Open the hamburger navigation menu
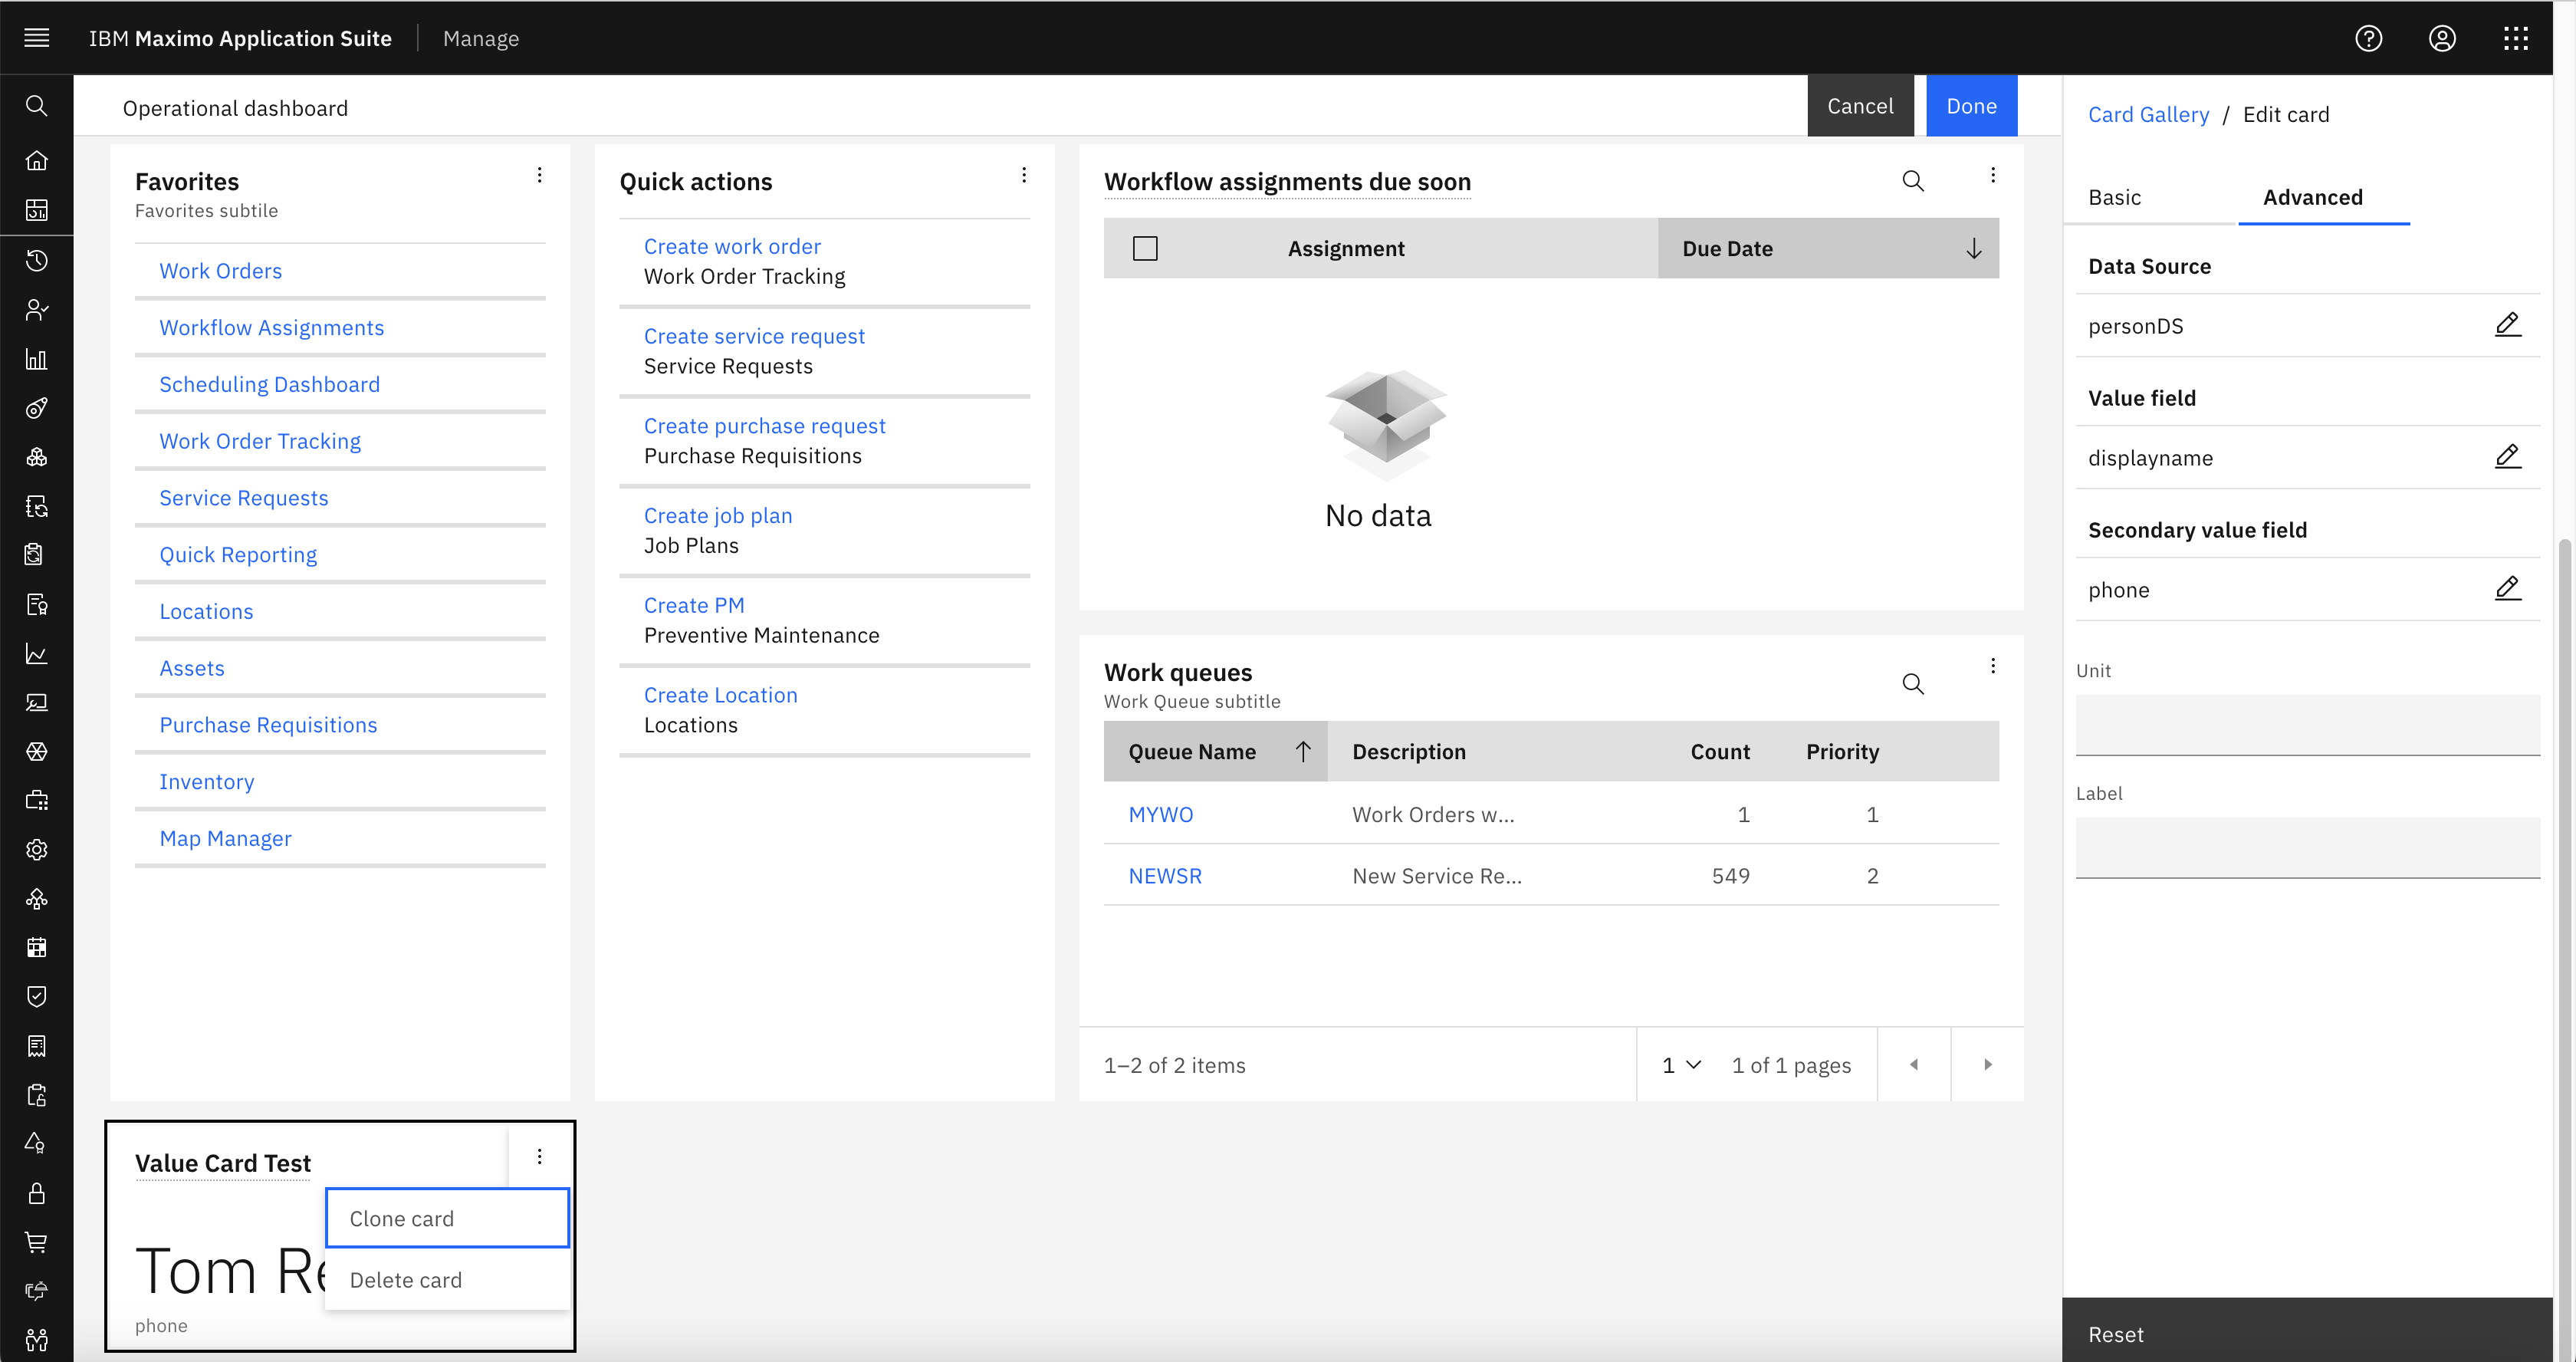This screenshot has width=2576, height=1362. click(x=37, y=38)
